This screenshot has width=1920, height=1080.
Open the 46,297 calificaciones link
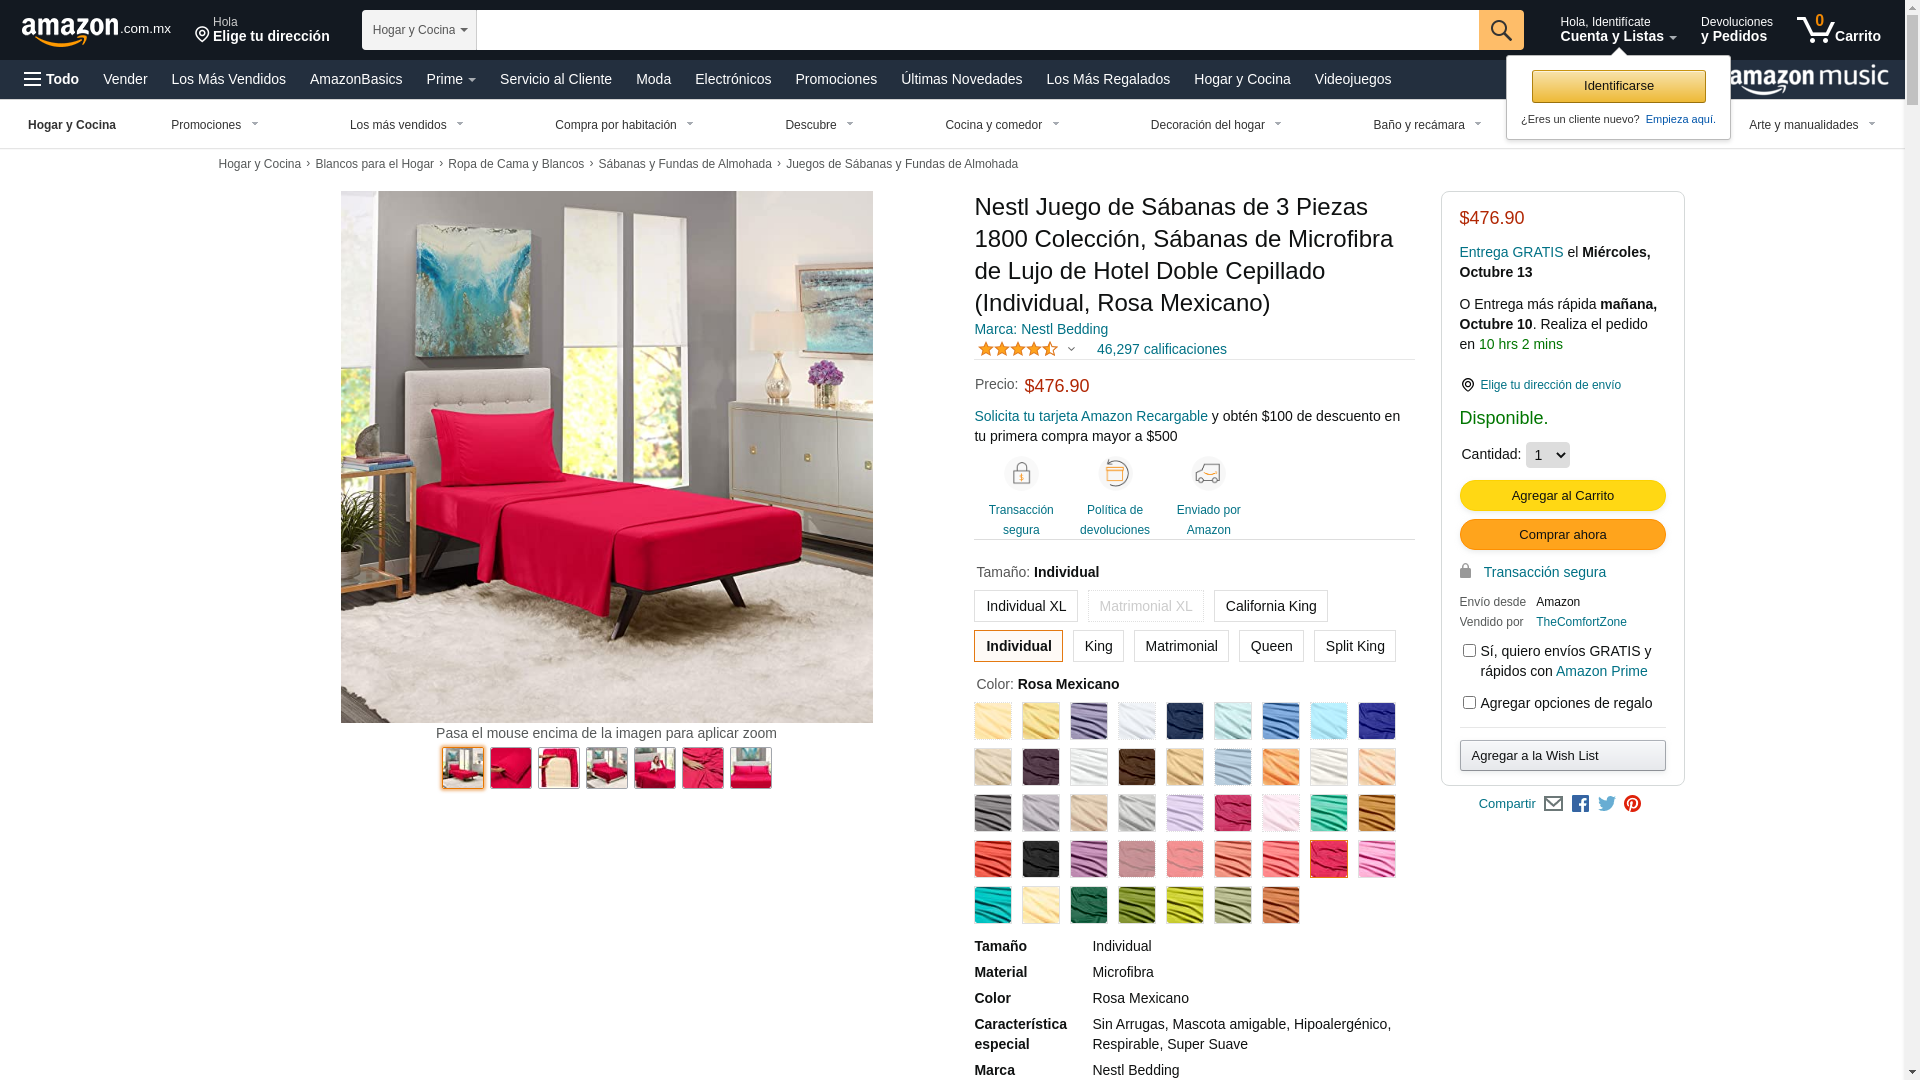1161,349
